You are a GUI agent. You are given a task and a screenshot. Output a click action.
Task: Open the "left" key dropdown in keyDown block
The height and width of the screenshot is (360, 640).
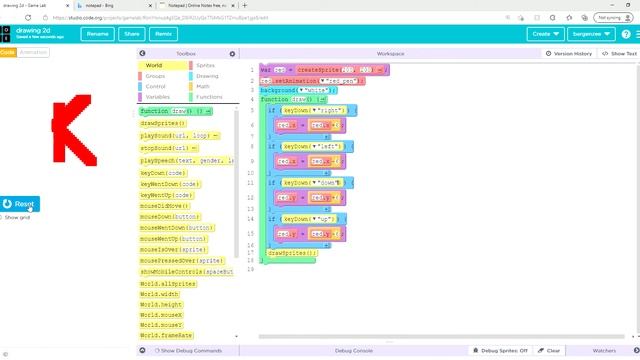[313, 147]
